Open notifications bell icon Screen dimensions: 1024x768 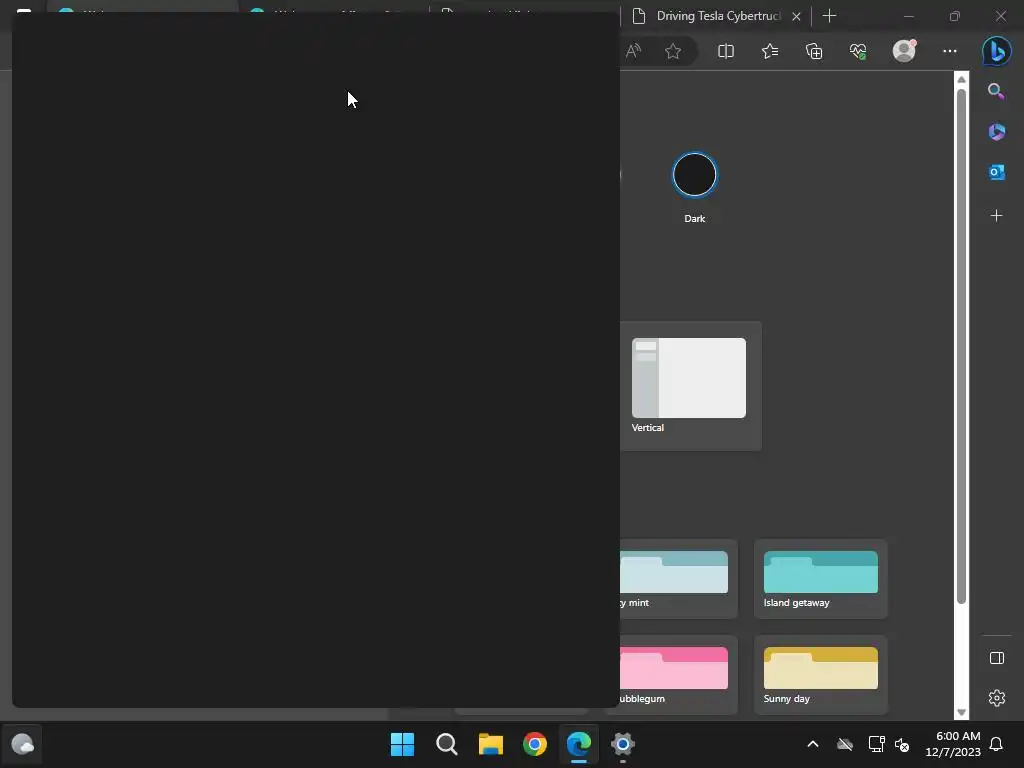coord(996,744)
